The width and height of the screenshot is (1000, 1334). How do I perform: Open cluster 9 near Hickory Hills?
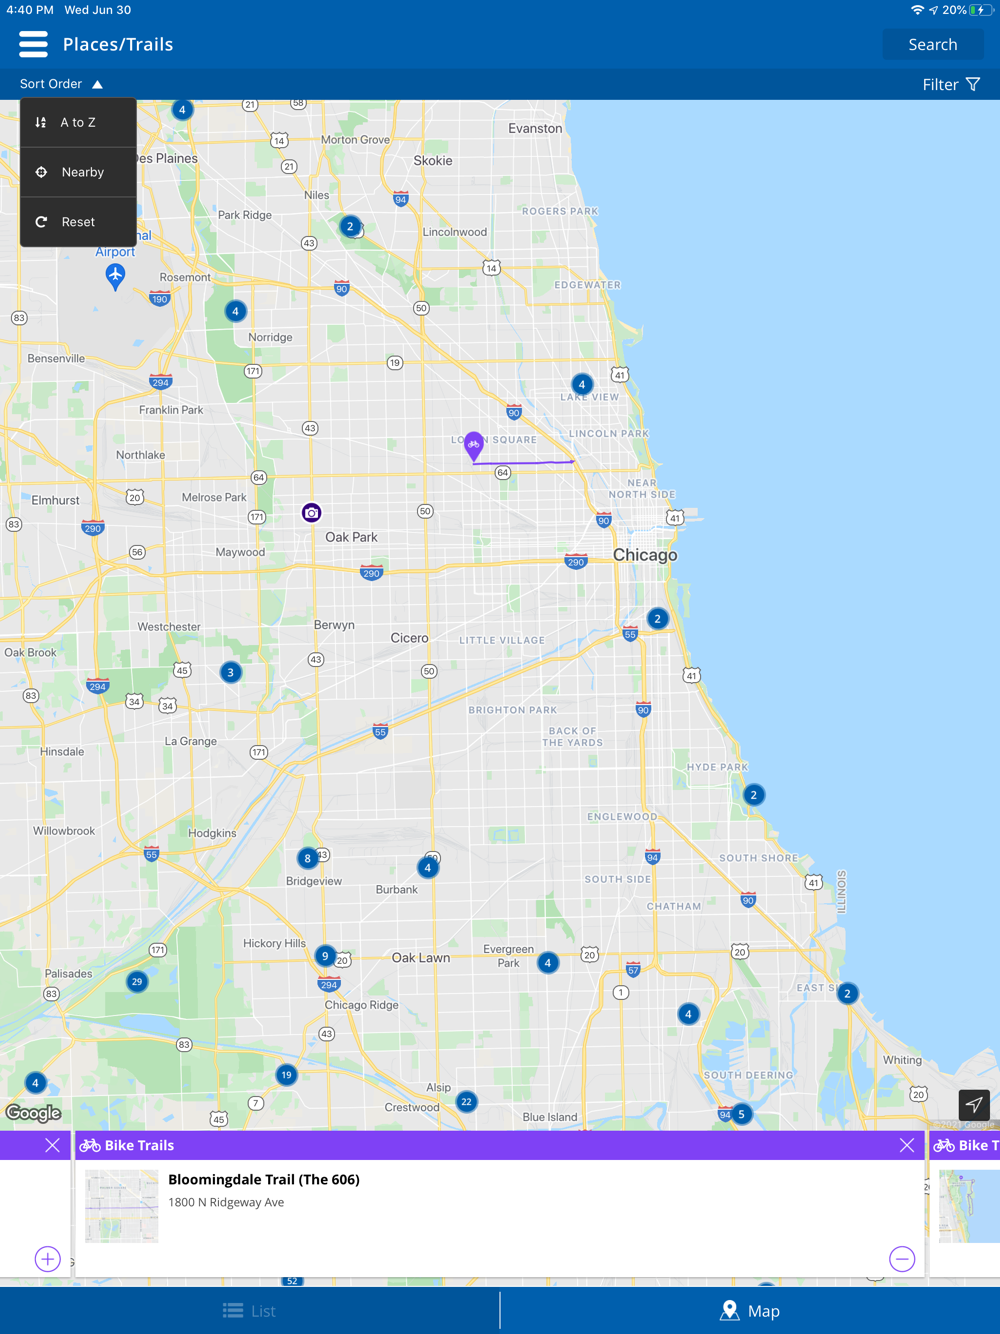[x=325, y=956]
